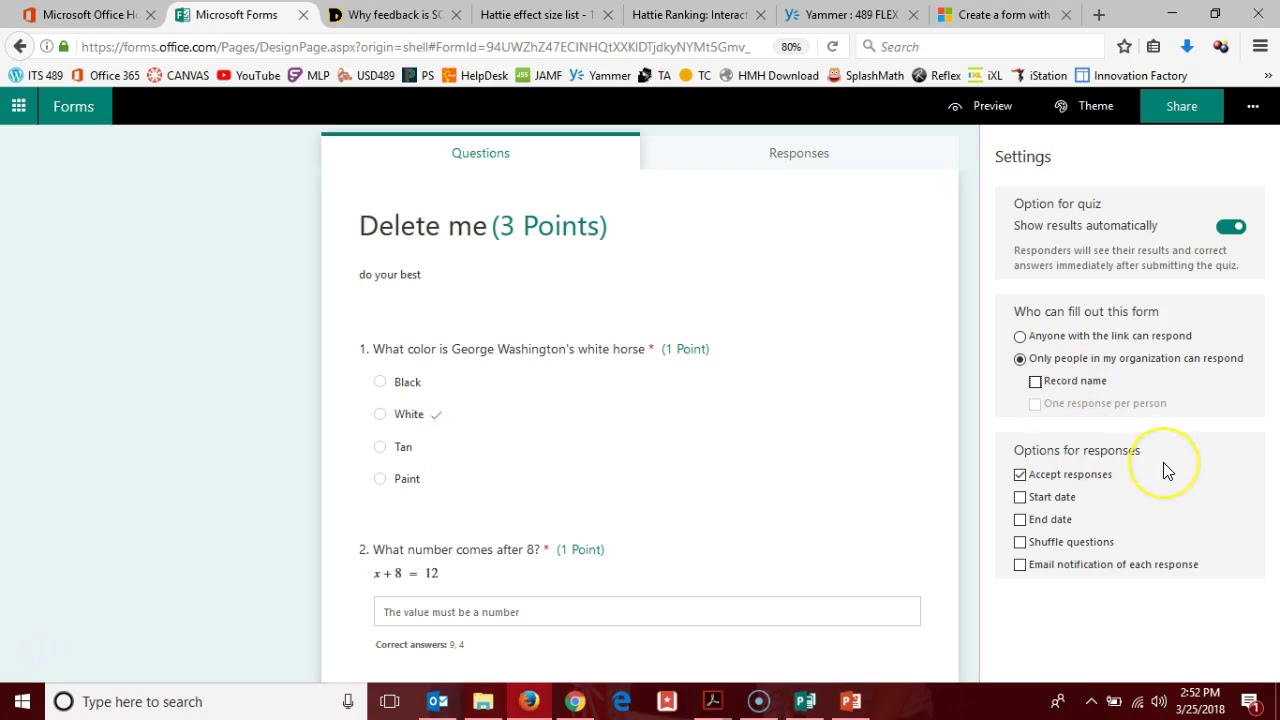Open File Explorer from the taskbar
Viewport: 1280px width, 720px height.
click(483, 702)
